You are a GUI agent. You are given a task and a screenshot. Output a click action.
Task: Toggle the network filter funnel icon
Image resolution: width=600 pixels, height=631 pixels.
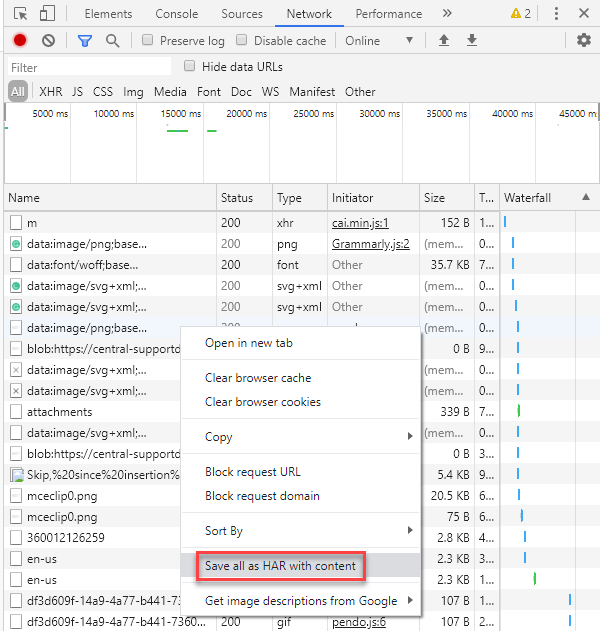coord(85,41)
